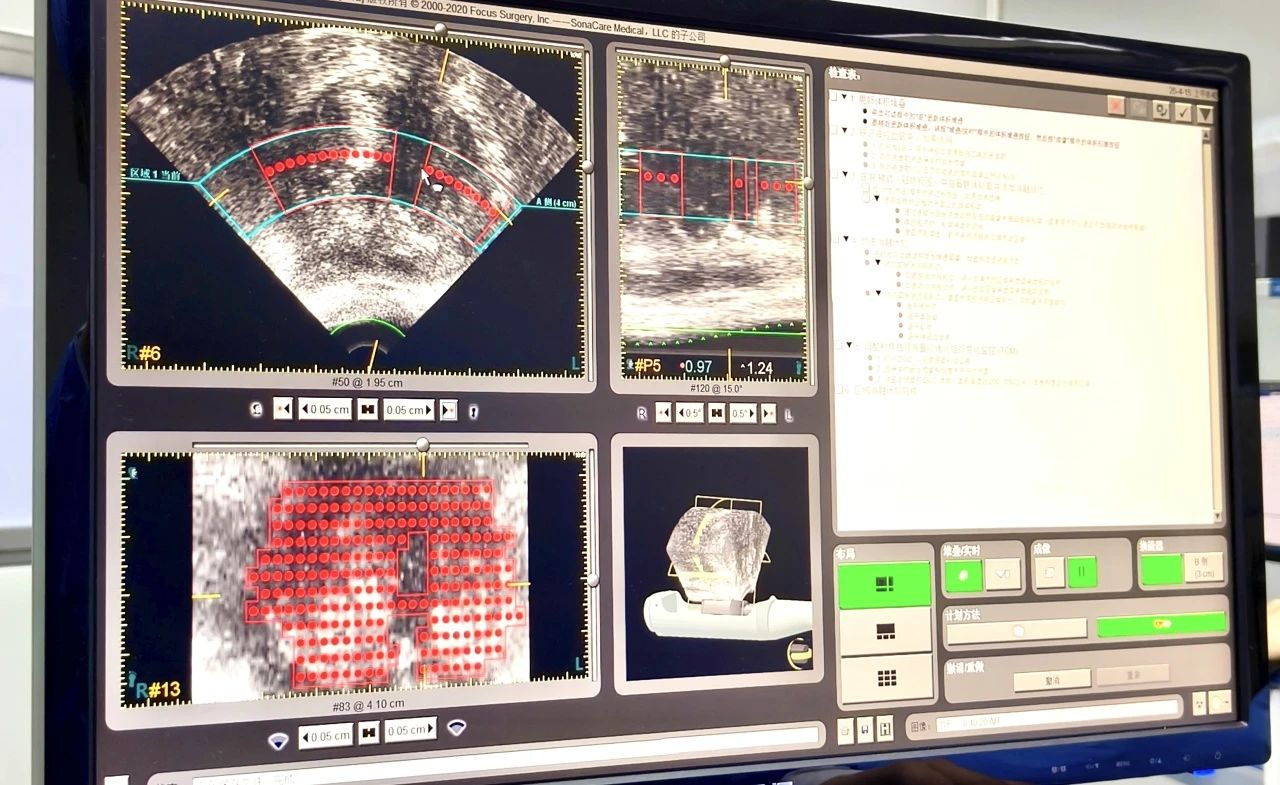Viewport: 1280px width, 785px height.
Task: Click the pause button in imaging group
Action: 1081,572
